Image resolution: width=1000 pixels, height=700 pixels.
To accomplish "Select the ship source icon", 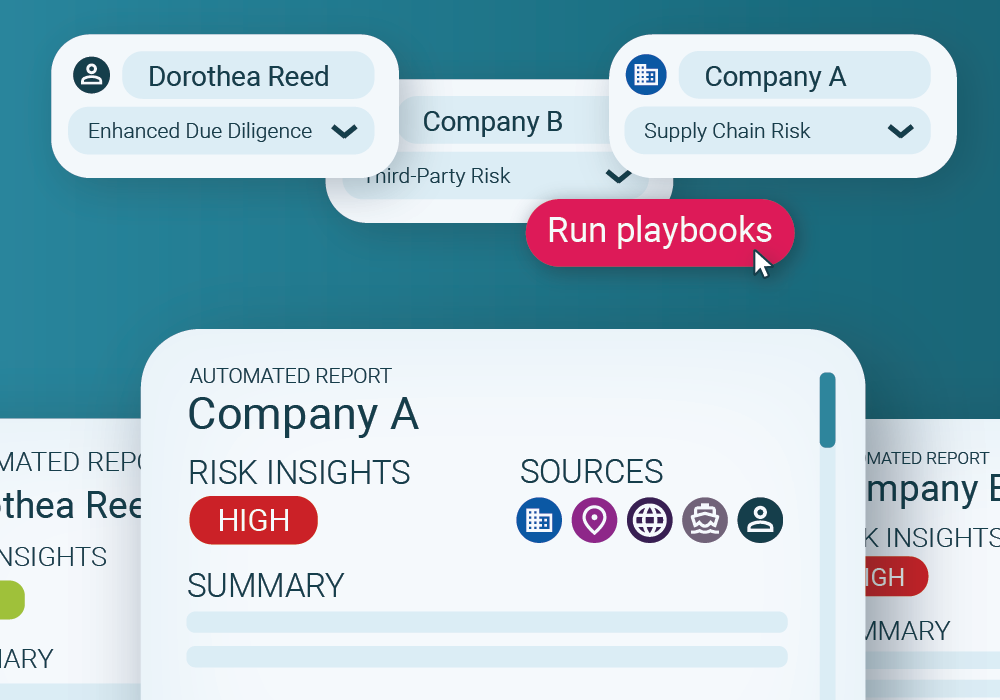I will tap(705, 520).
